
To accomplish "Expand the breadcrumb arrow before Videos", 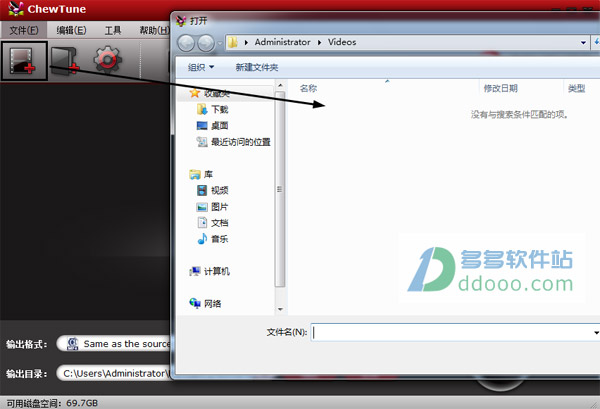I will click(319, 42).
